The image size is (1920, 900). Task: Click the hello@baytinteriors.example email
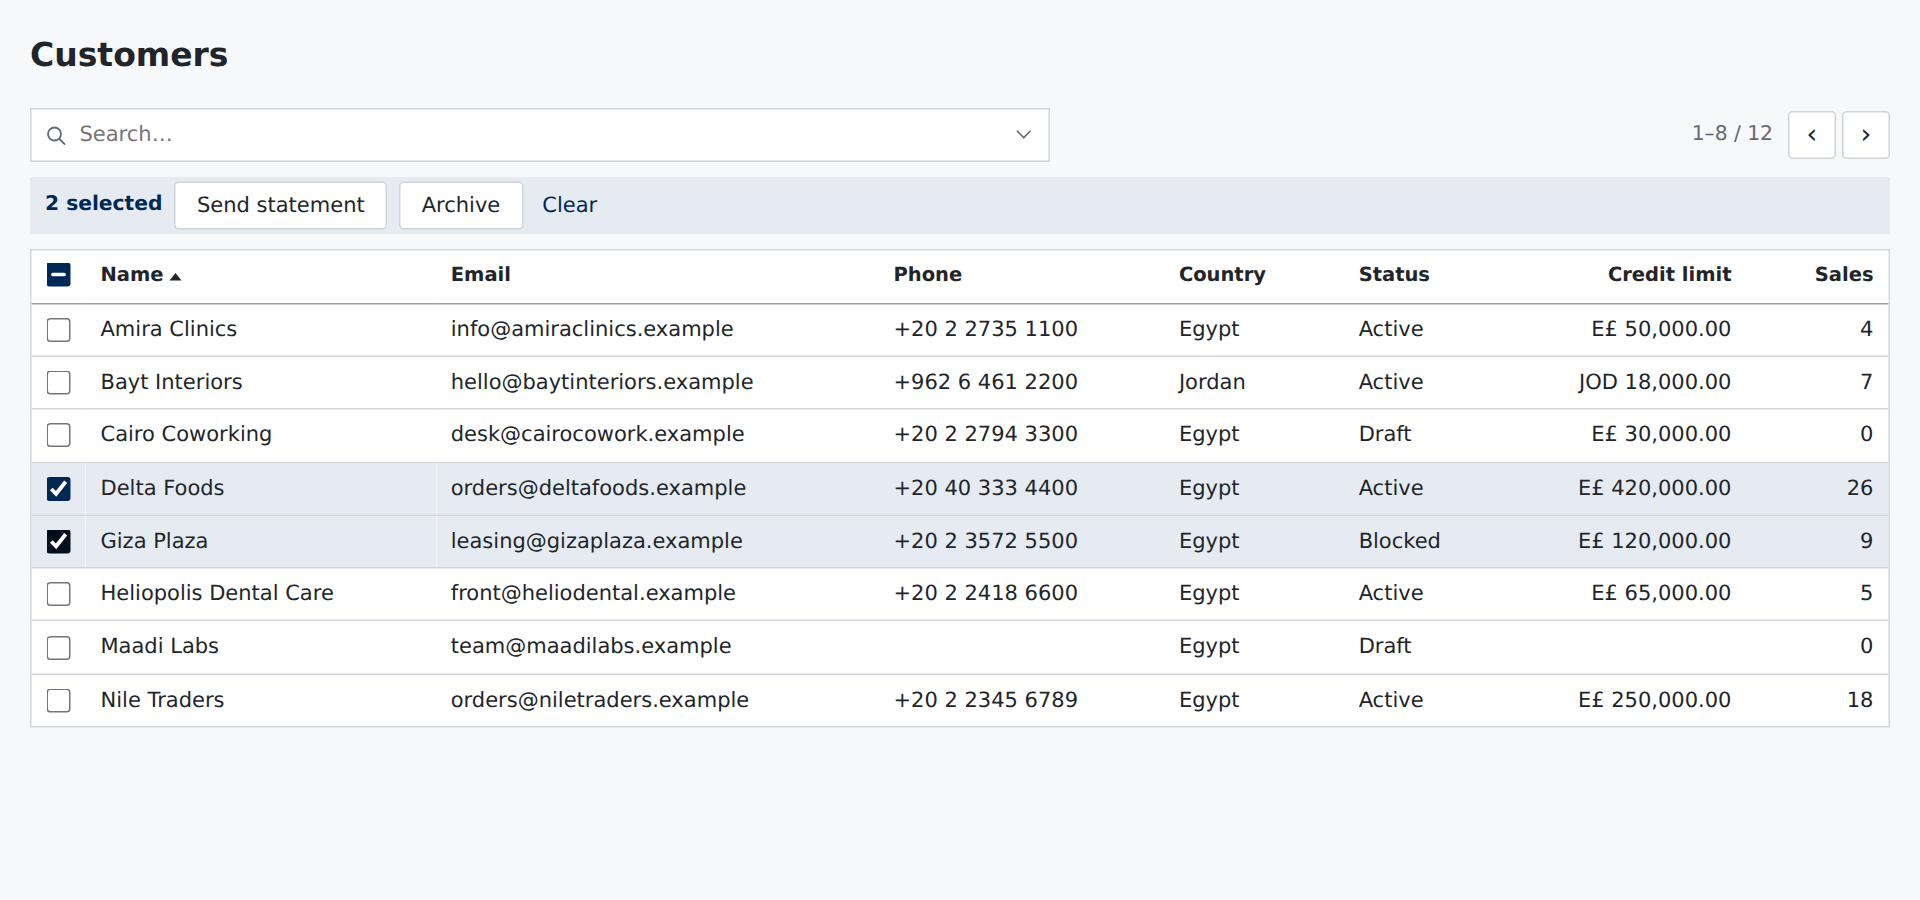602,382
